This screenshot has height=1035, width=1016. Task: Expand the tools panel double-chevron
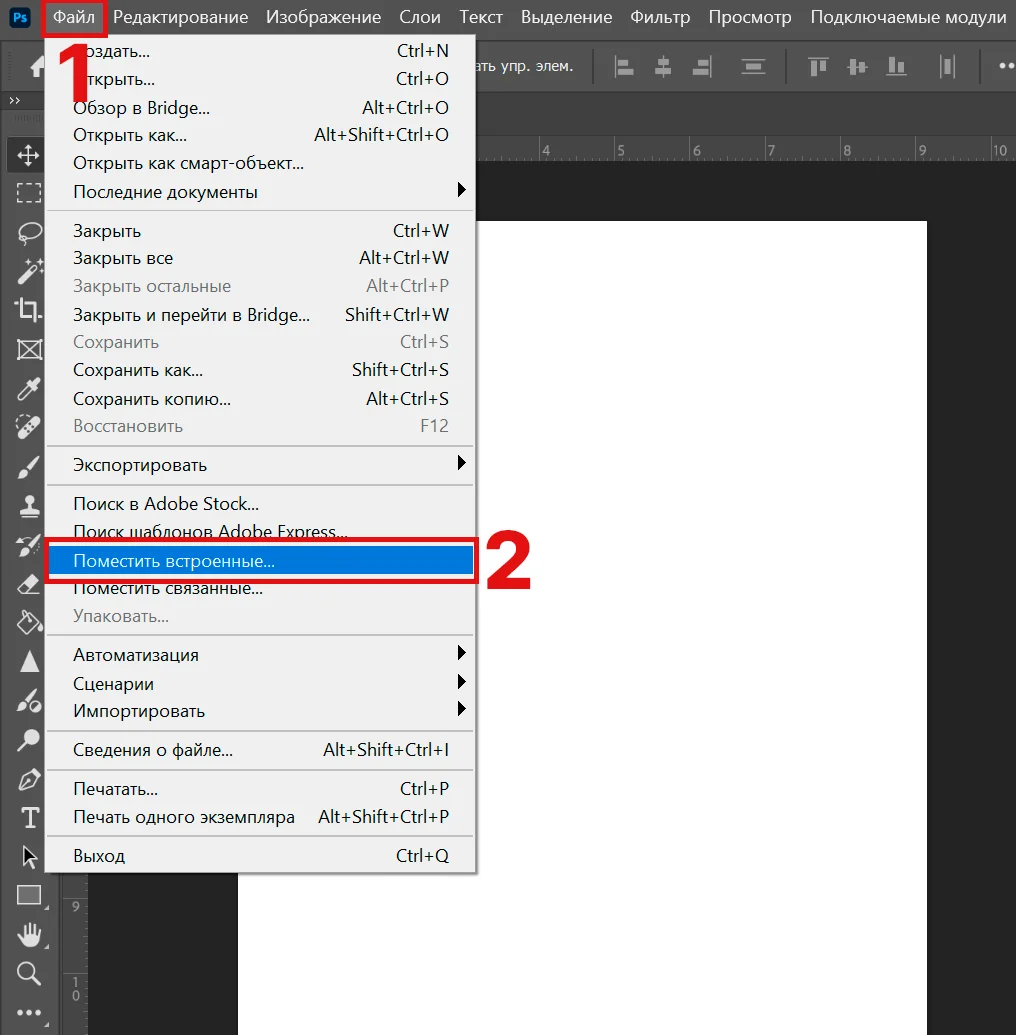point(15,100)
